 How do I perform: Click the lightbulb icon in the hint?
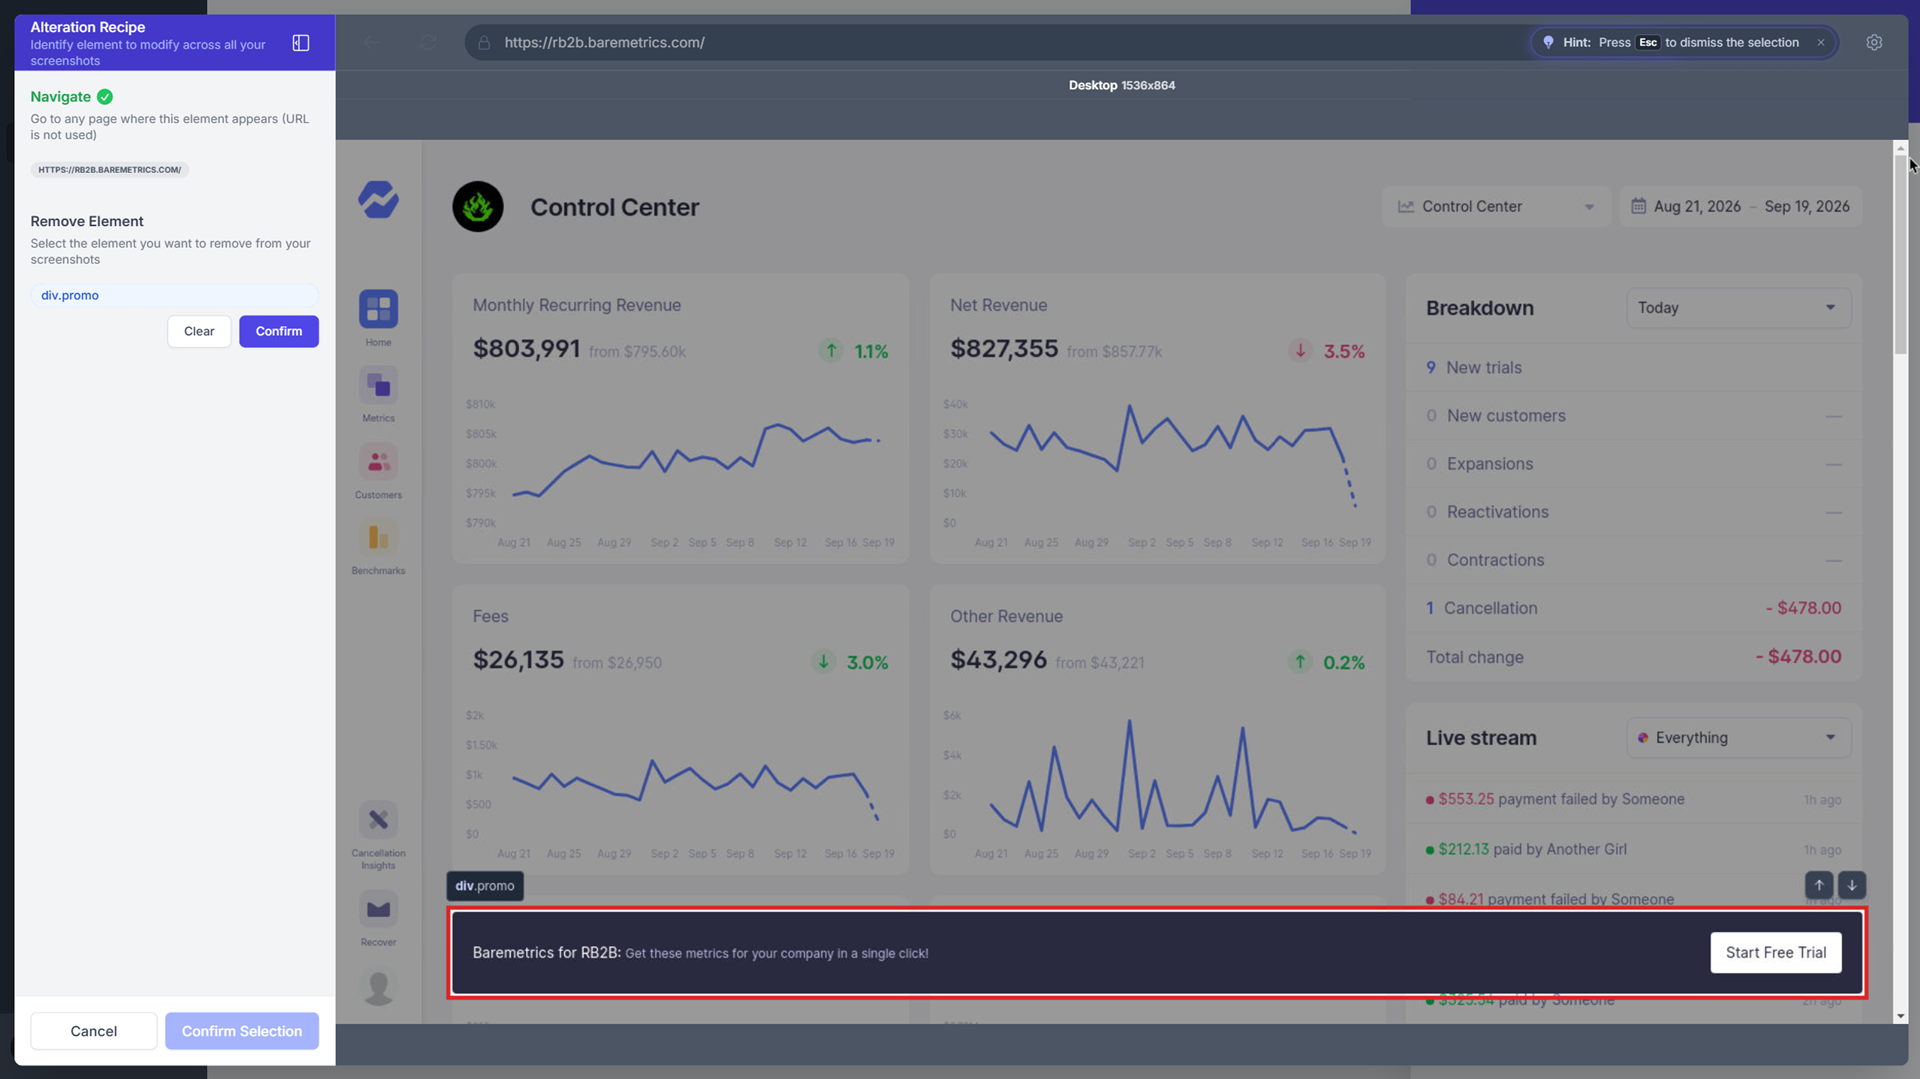1548,43
